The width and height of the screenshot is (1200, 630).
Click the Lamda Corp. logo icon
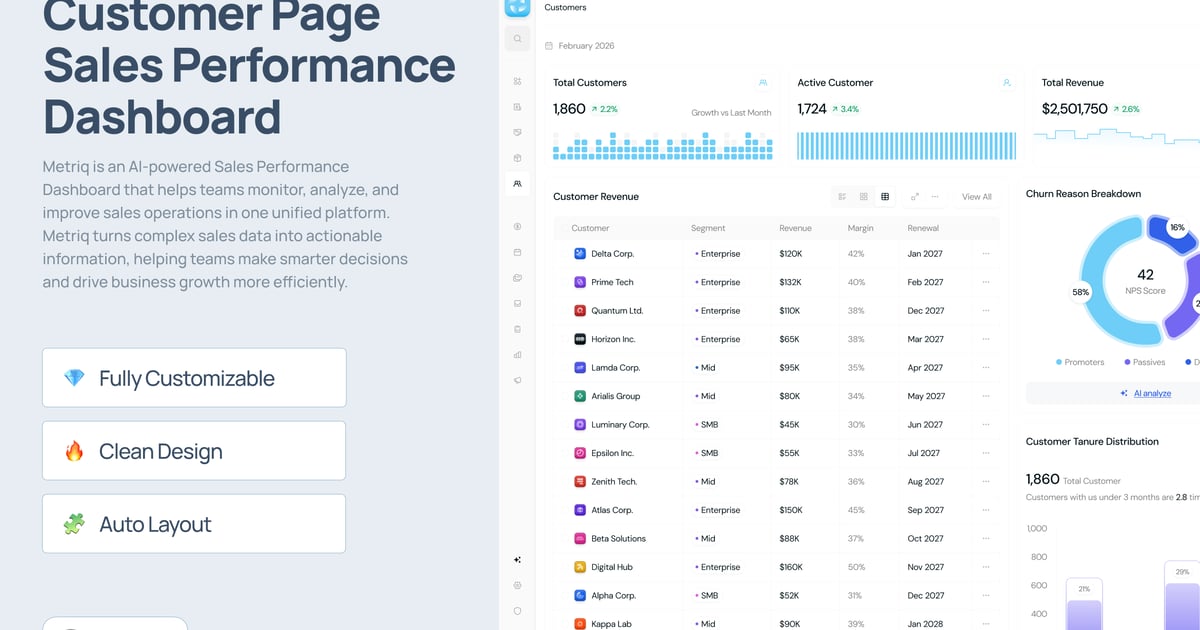579,368
